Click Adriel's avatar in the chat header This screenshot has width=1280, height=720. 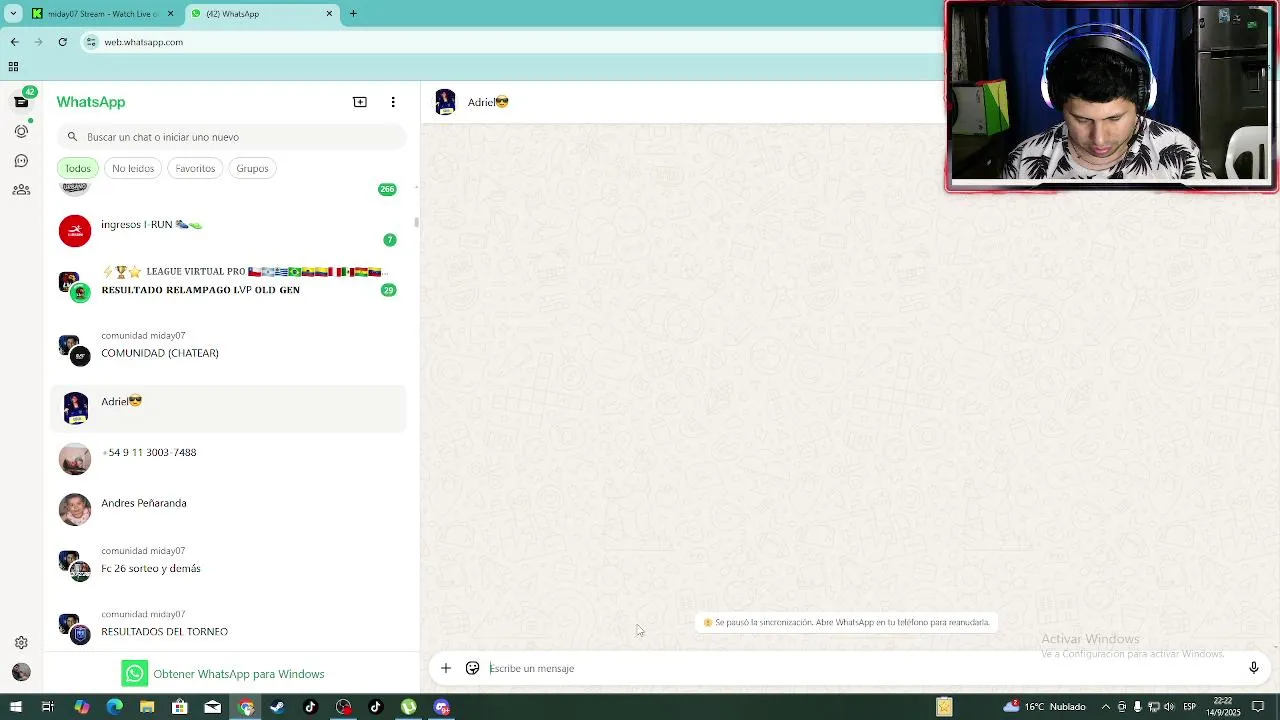[446, 102]
